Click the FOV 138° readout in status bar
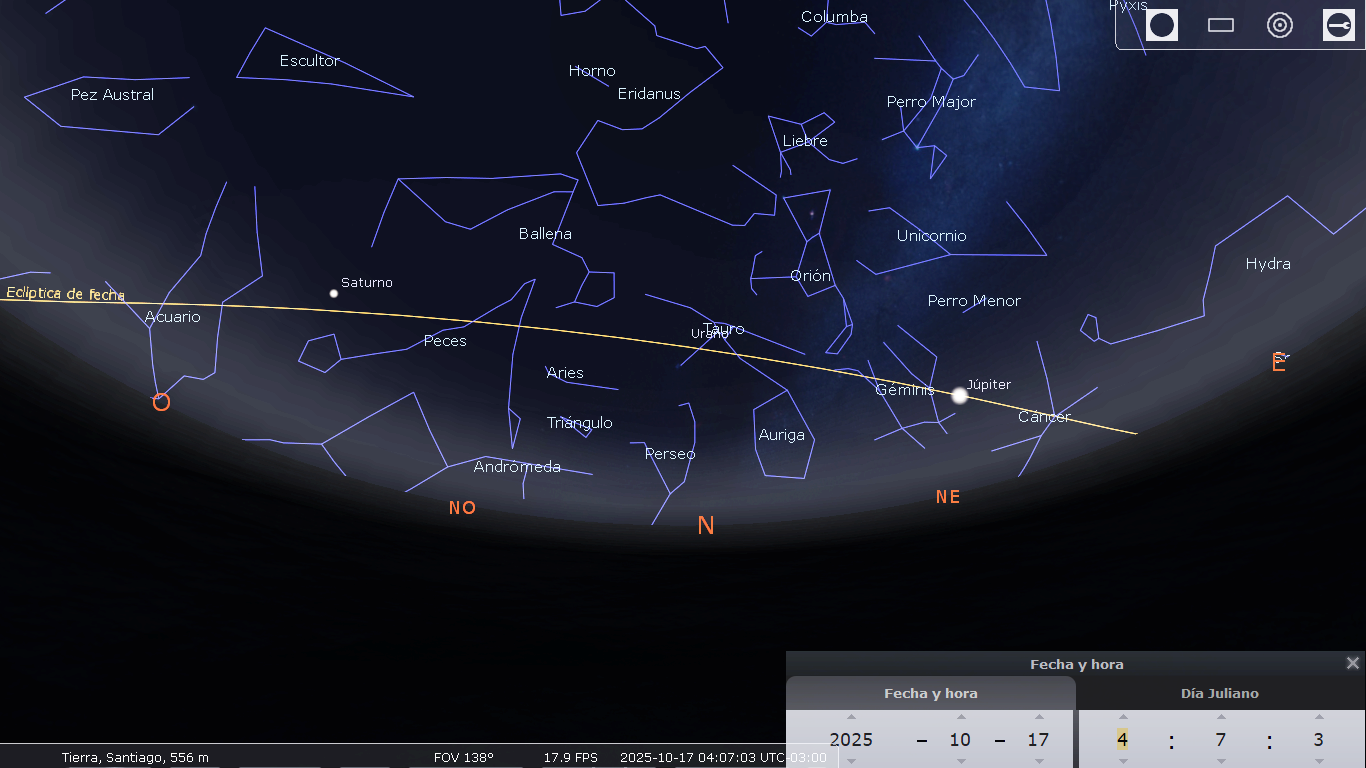Image resolution: width=1366 pixels, height=768 pixels. point(464,757)
